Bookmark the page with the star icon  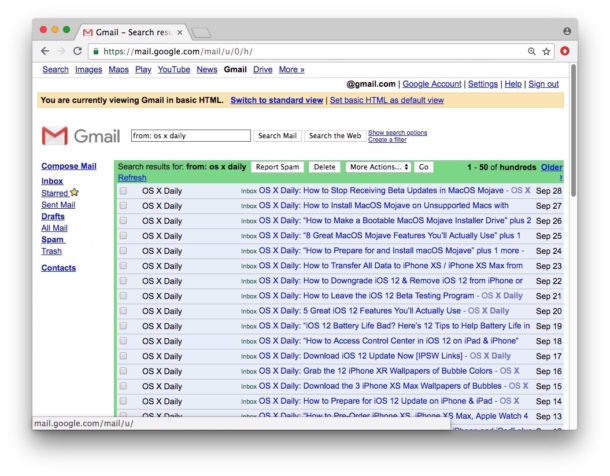[546, 51]
